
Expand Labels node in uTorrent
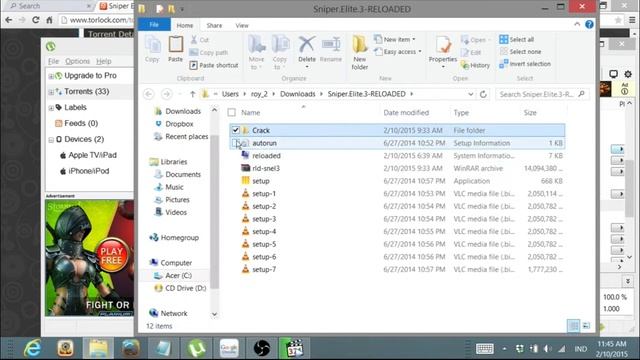coord(51,108)
